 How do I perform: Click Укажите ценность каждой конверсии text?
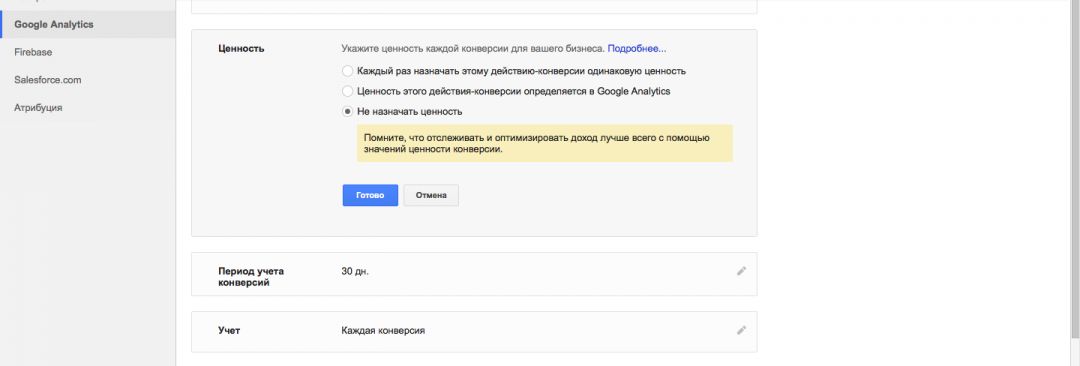(472, 49)
